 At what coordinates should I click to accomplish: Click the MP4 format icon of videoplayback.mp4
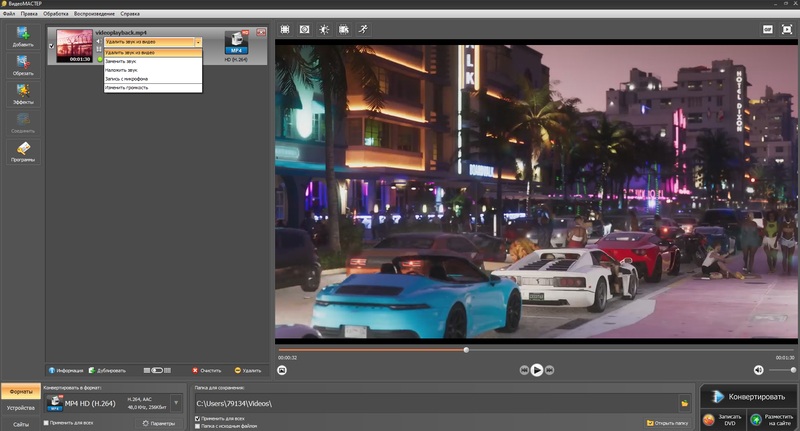(236, 42)
